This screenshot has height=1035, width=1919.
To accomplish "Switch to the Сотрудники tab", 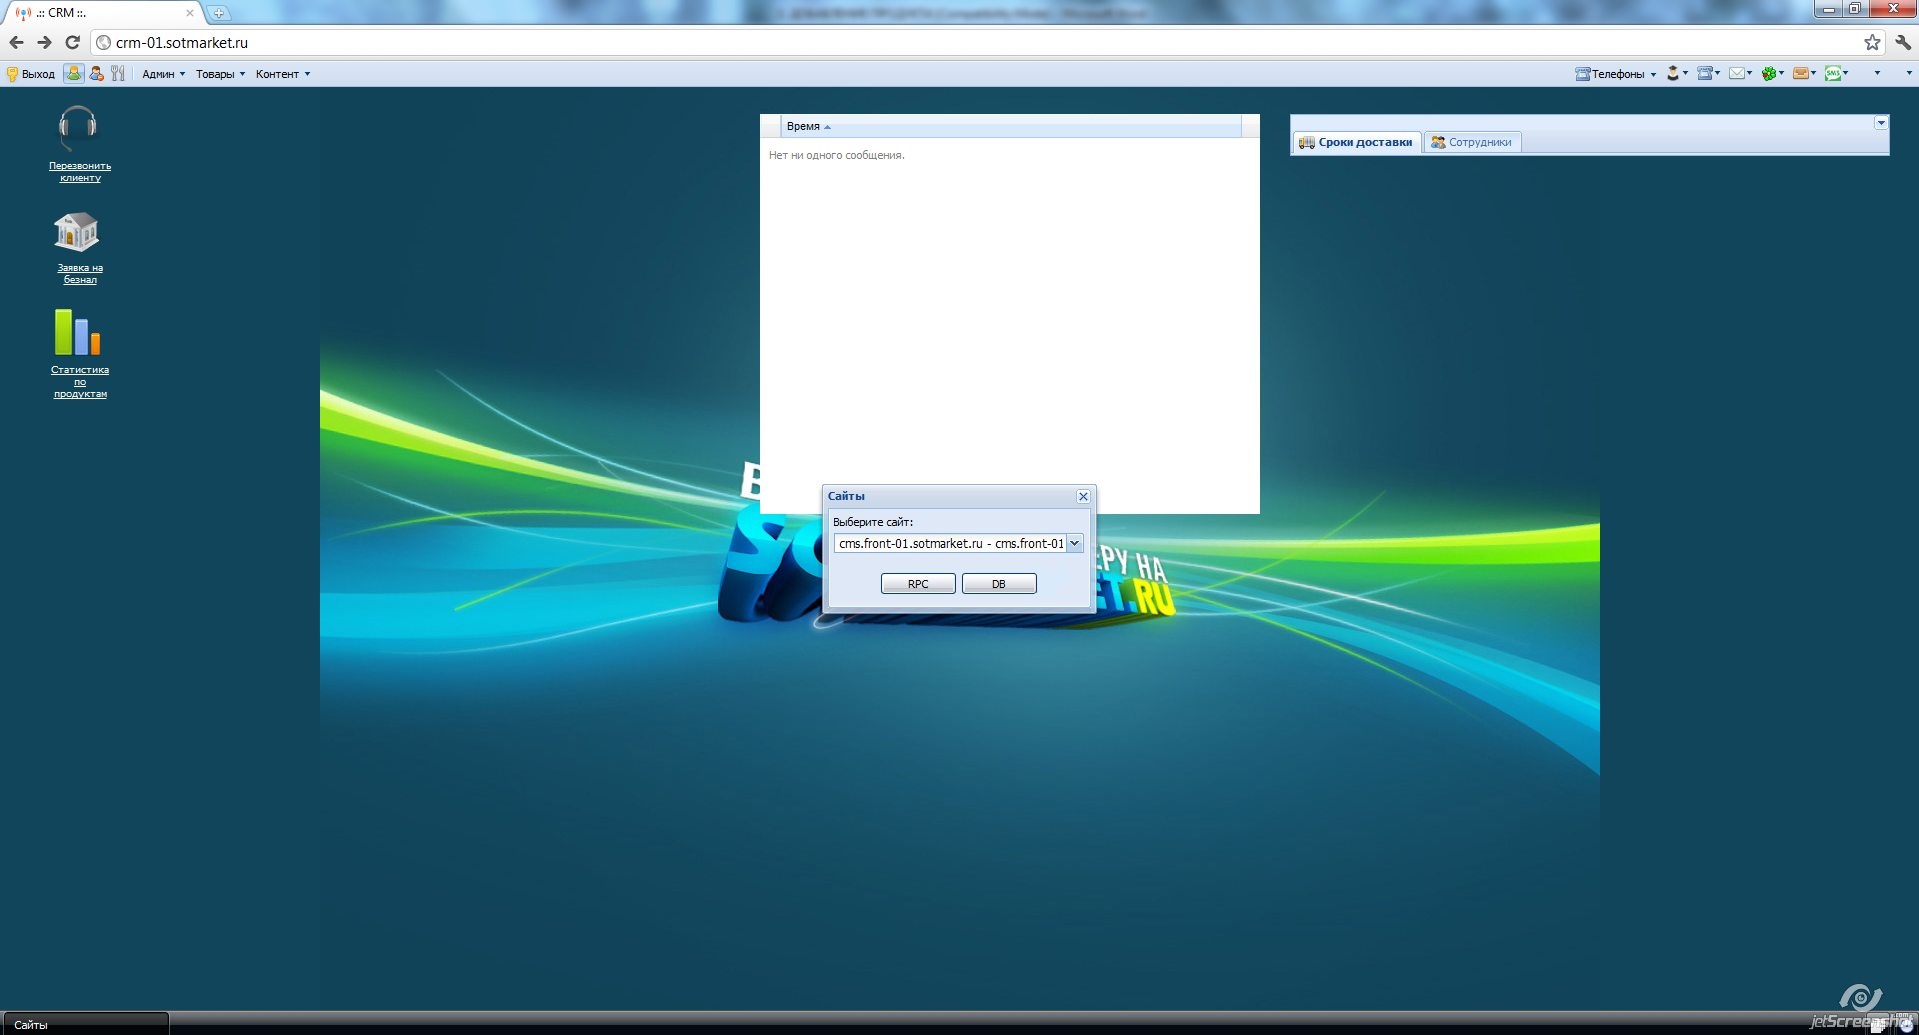I will pos(1471,142).
